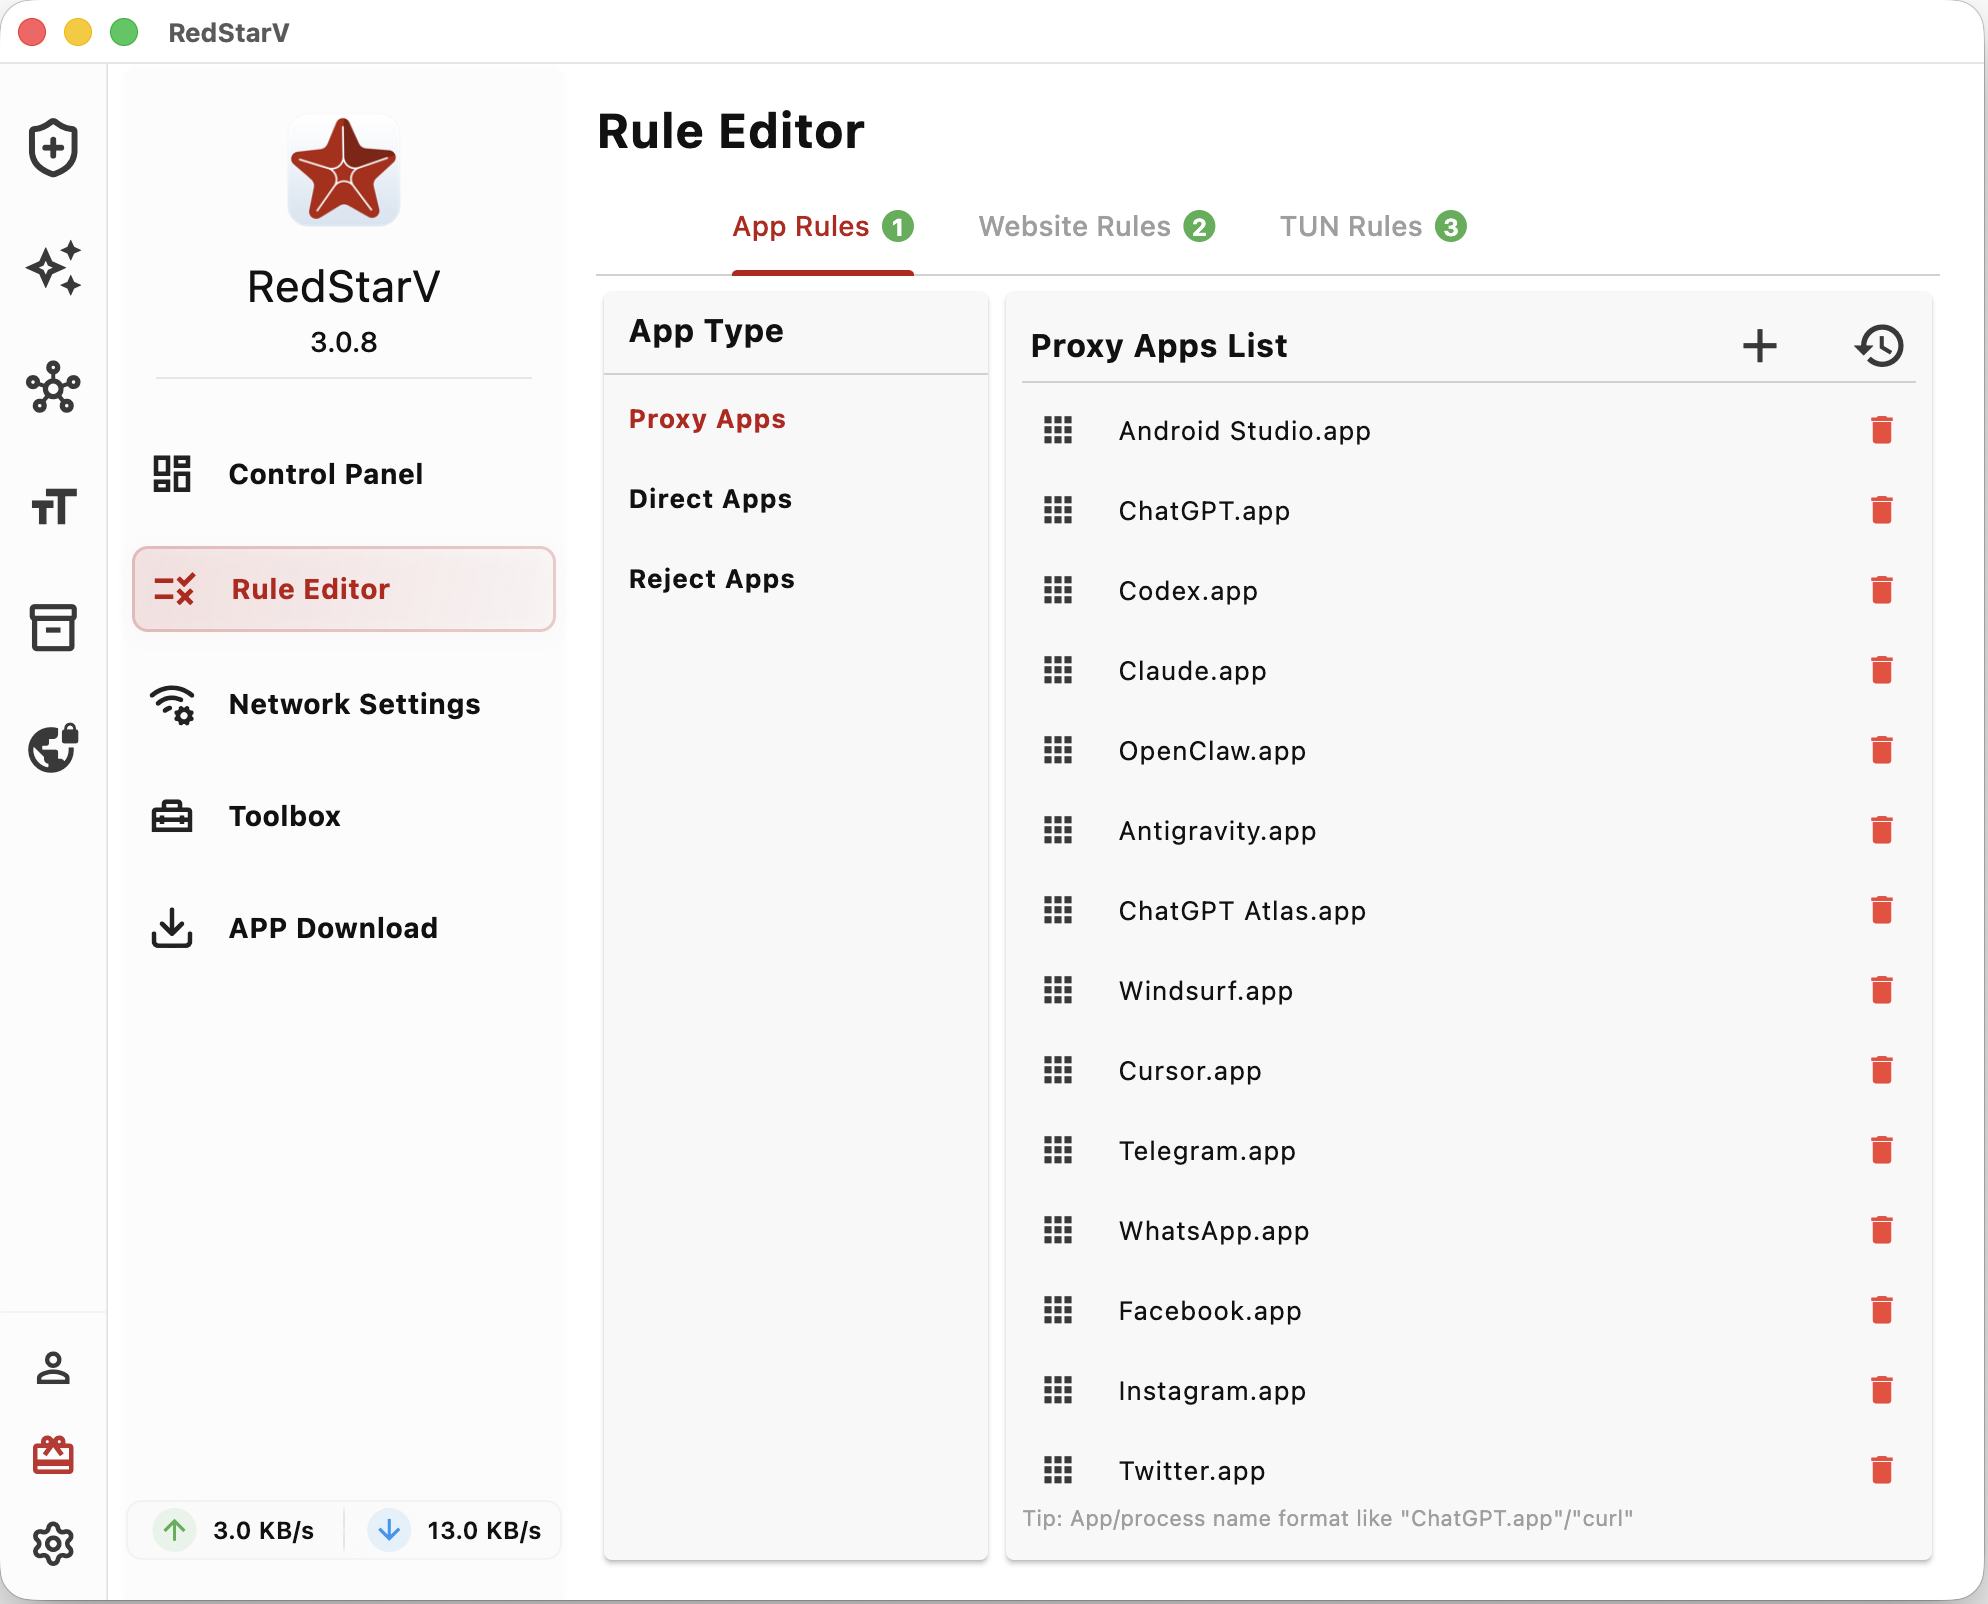1988x1604 pixels.
Task: Click grid handle beside Twitter.app
Action: pos(1058,1470)
